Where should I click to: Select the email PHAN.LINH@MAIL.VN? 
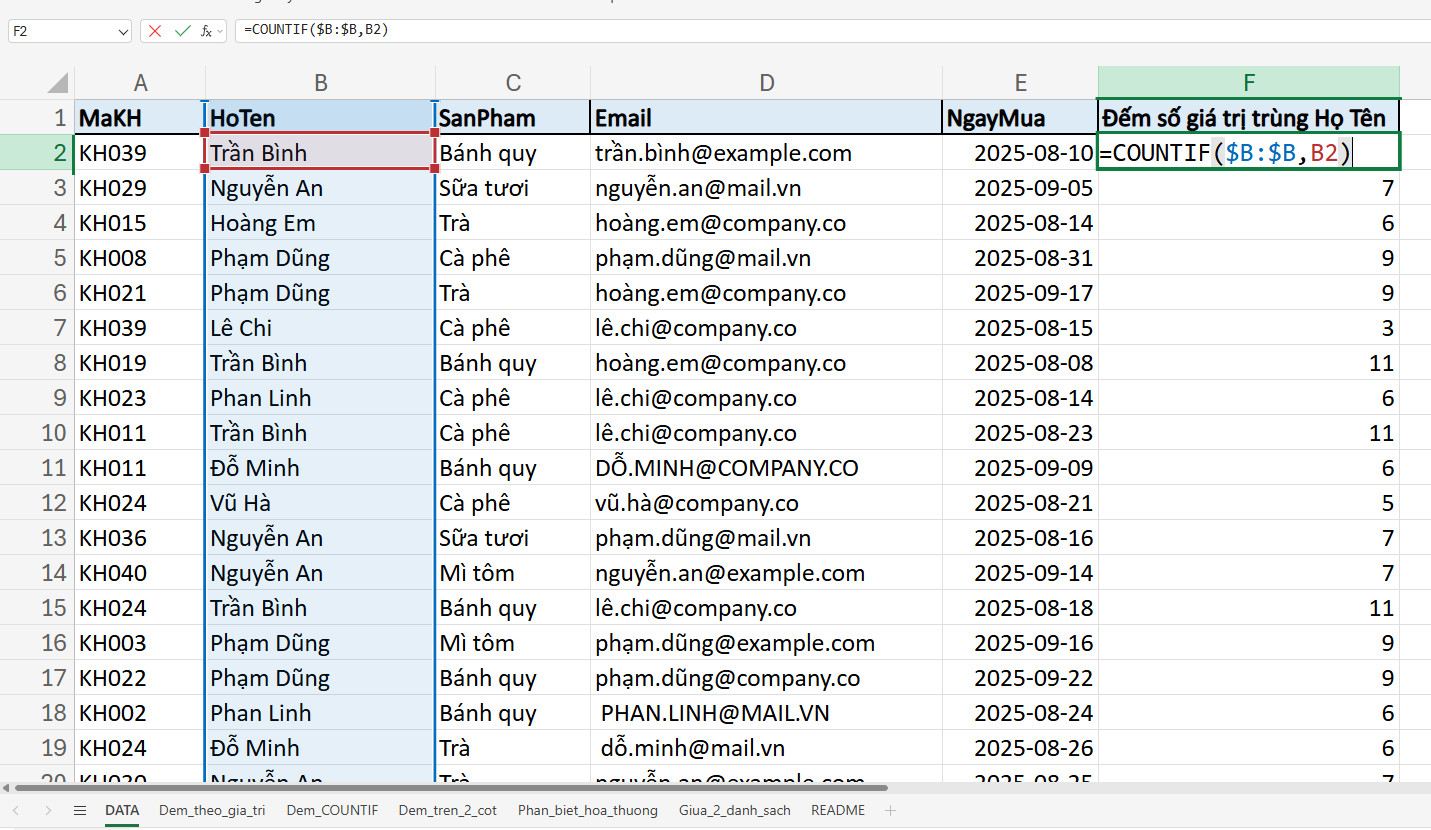pos(766,713)
